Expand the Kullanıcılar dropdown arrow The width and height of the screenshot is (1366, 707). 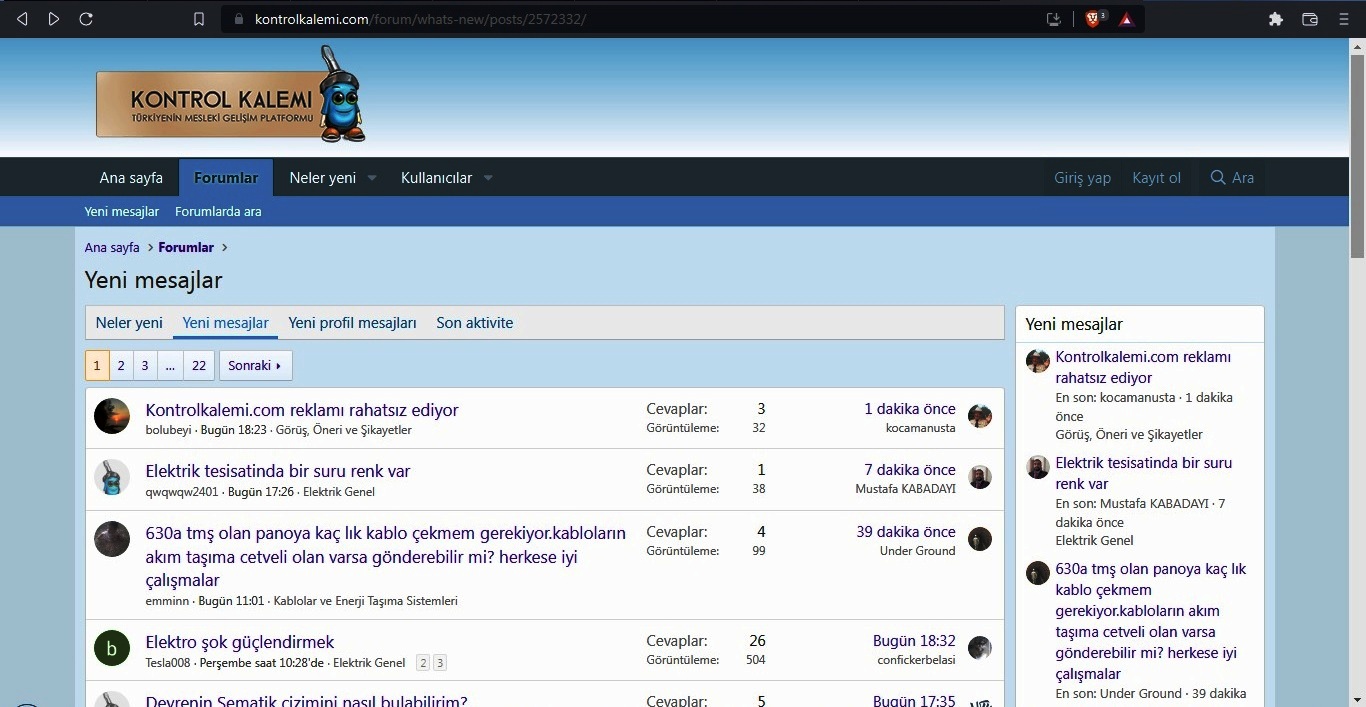pyautogui.click(x=488, y=178)
